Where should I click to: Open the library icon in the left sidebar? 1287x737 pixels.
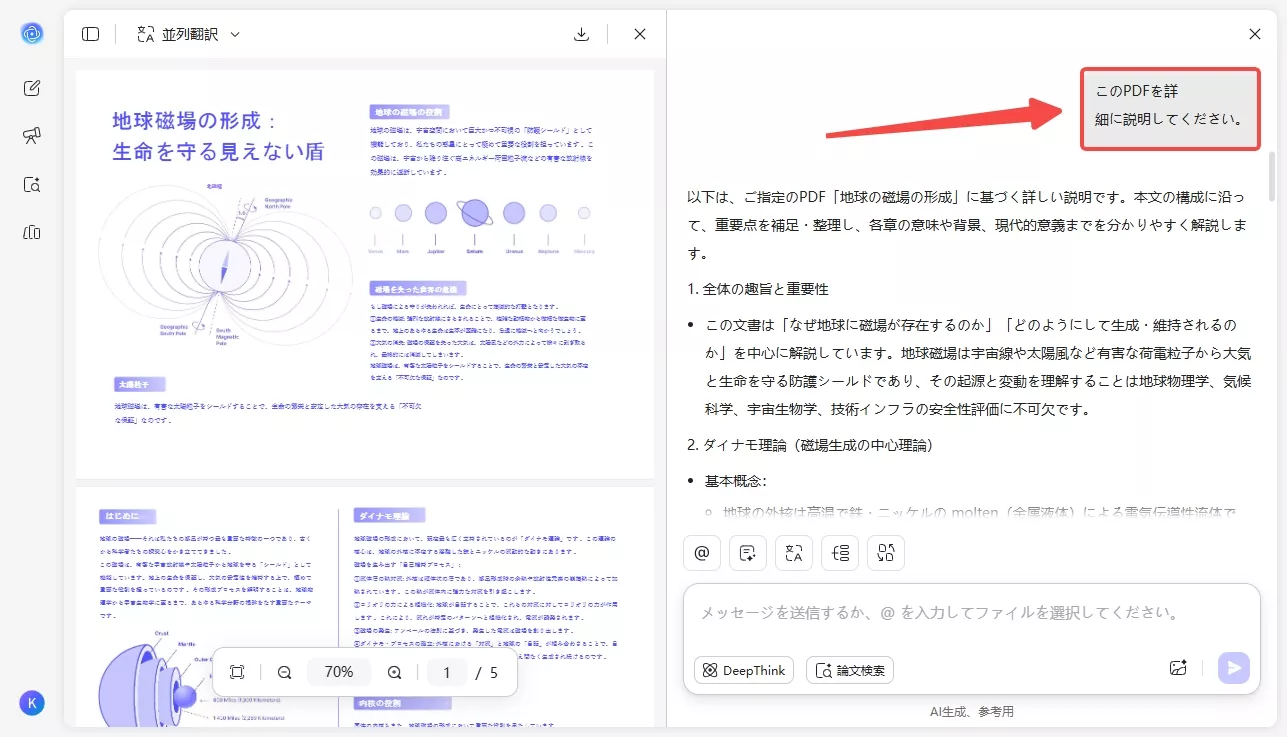[31, 232]
